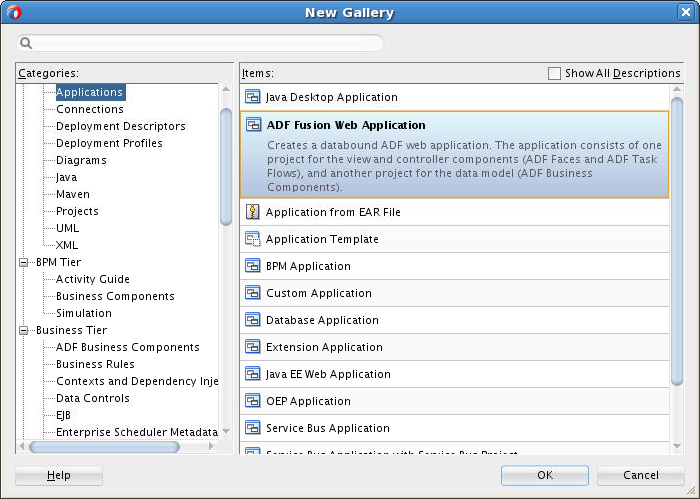The width and height of the screenshot is (700, 499).
Task: Click the OEP Application icon
Action: (253, 401)
